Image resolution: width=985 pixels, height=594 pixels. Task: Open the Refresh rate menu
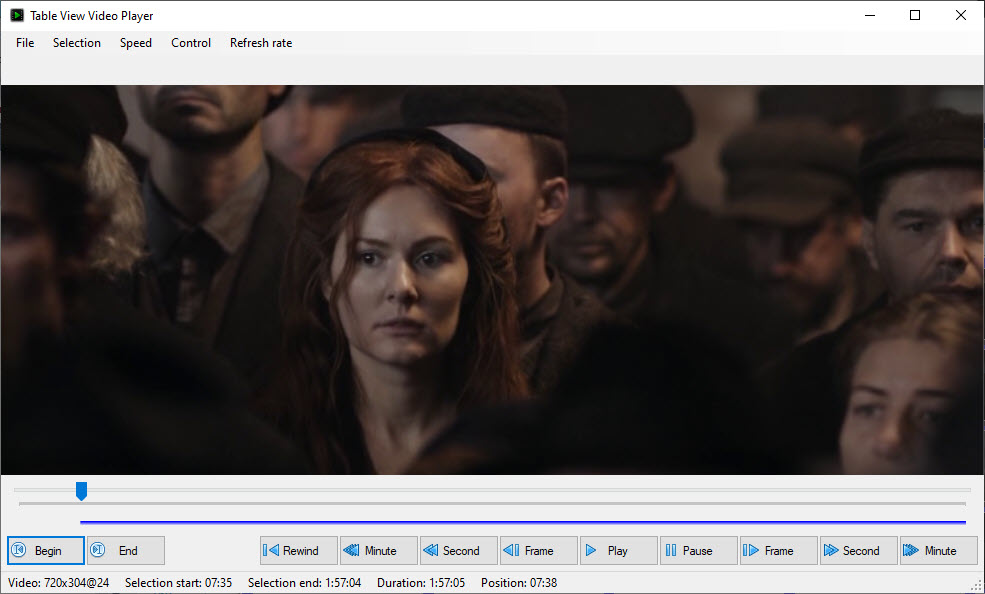click(261, 43)
